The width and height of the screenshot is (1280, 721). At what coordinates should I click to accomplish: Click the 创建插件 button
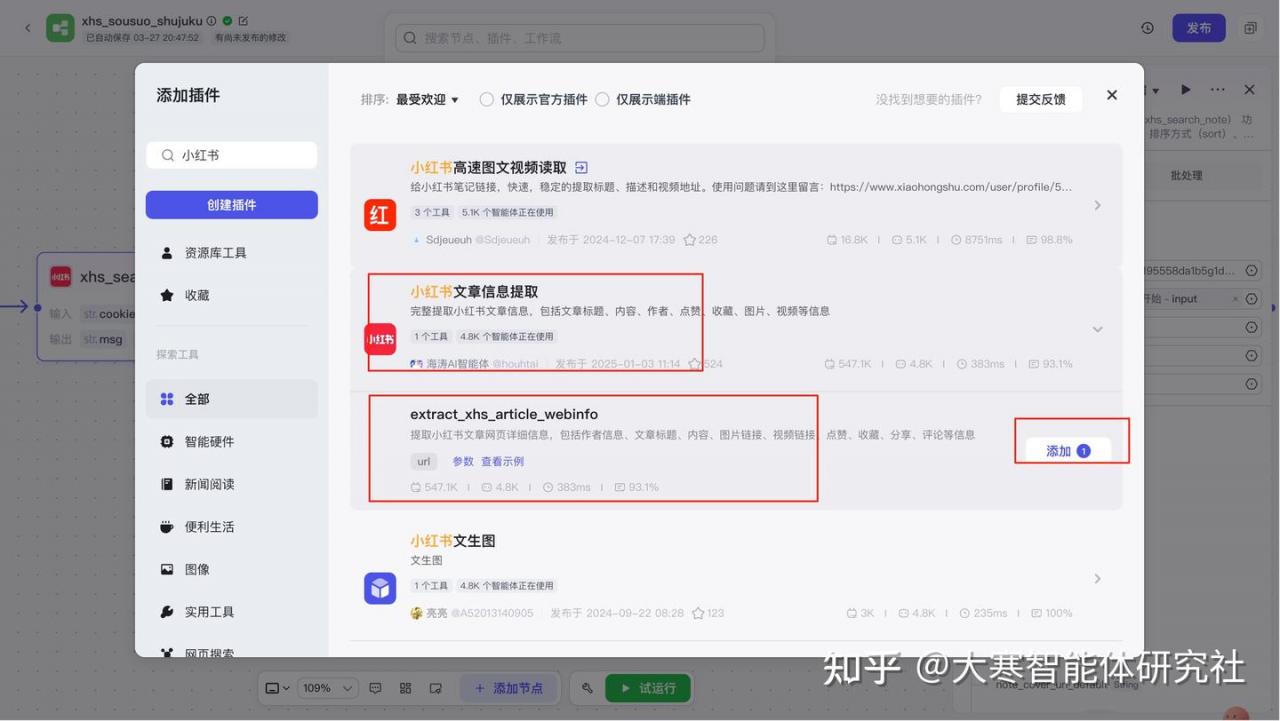pyautogui.click(x=232, y=204)
